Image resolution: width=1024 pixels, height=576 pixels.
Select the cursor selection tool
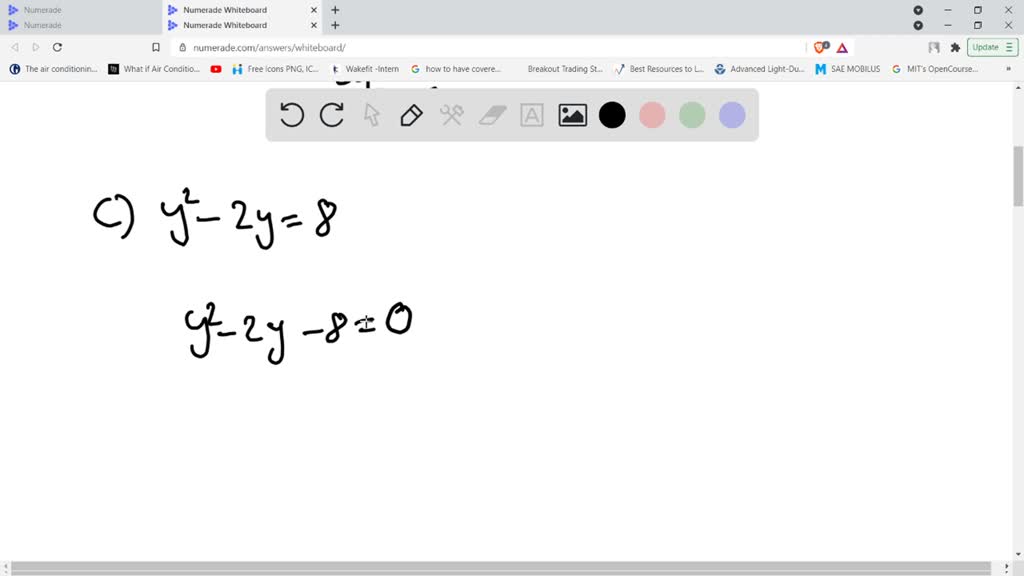(x=371, y=115)
